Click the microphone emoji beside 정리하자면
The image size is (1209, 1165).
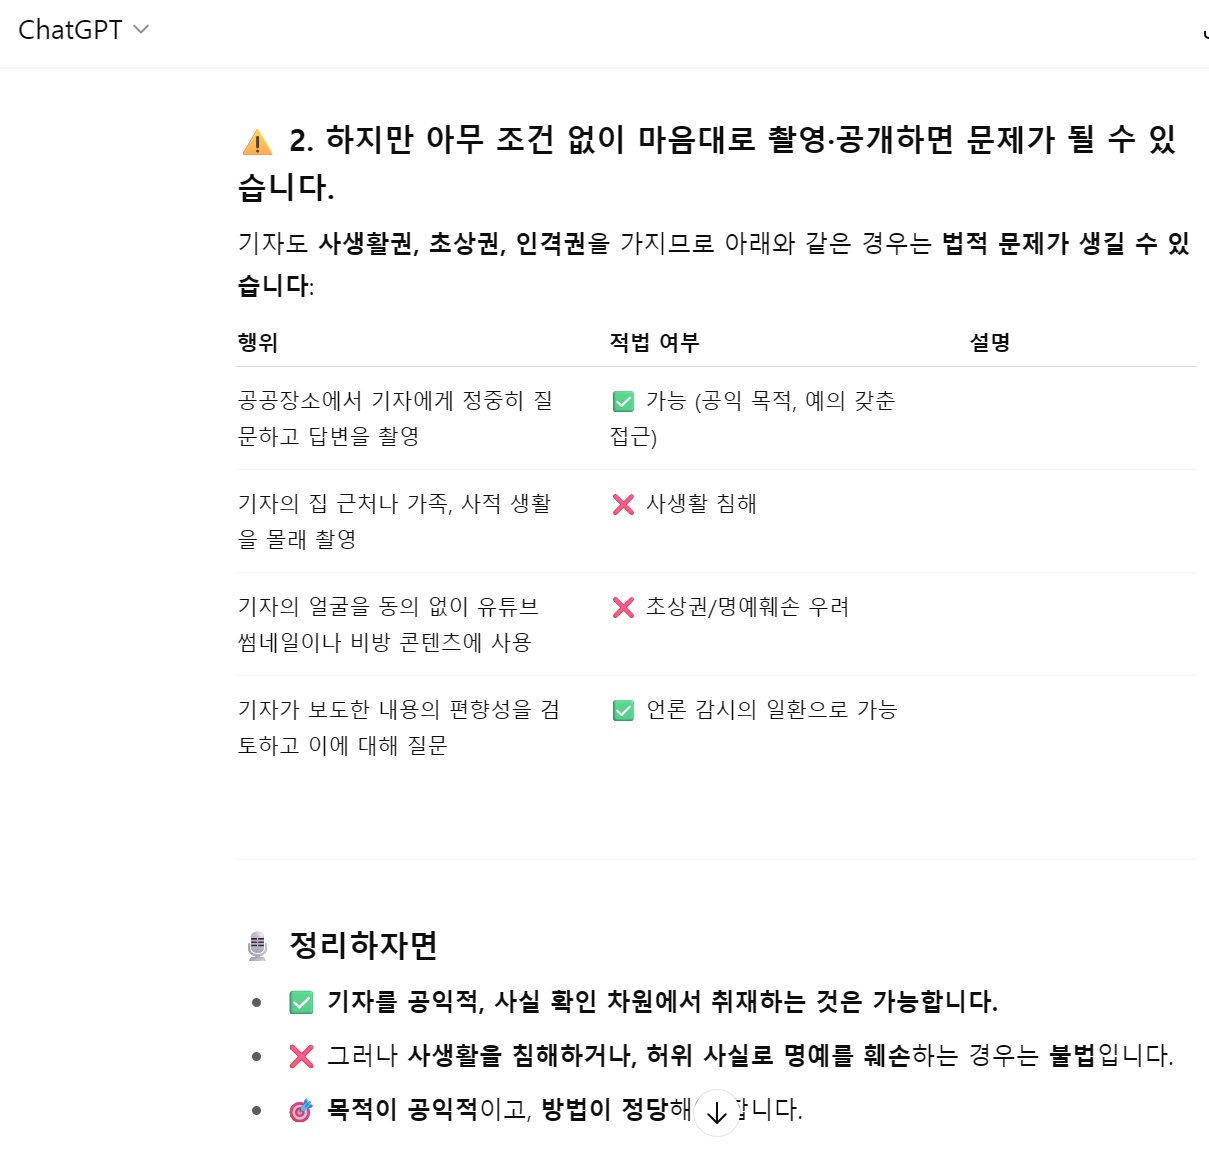point(257,946)
